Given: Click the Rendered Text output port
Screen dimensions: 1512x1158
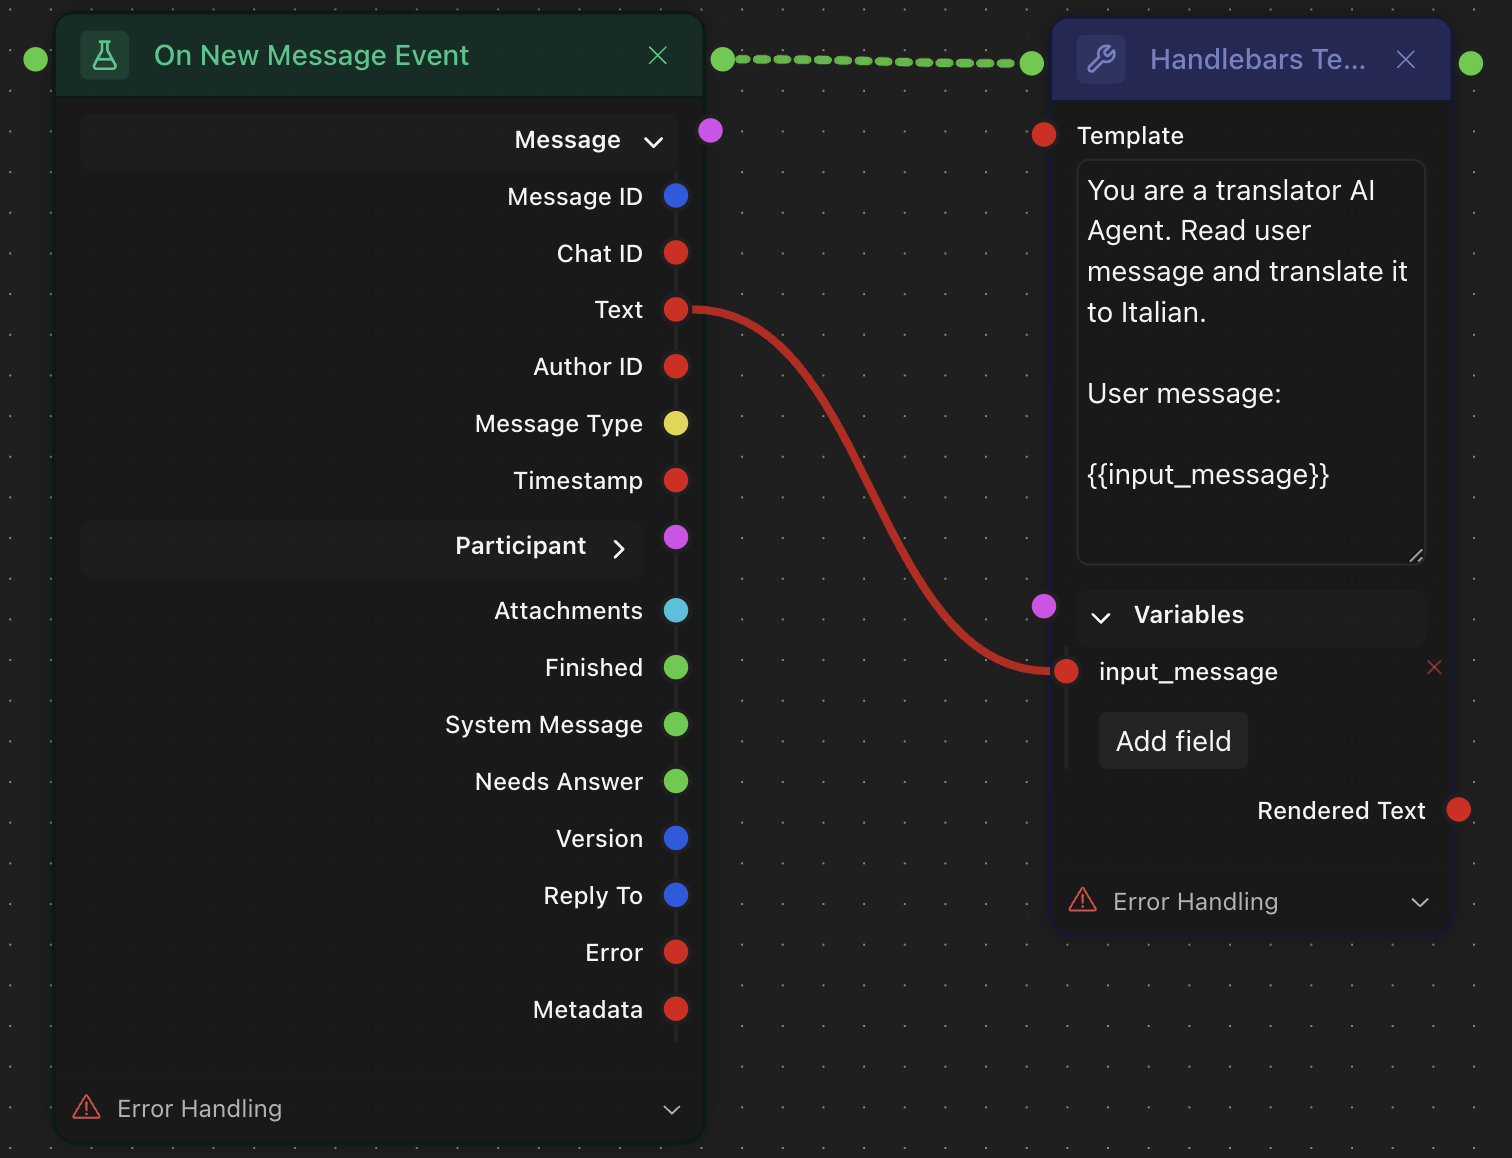Looking at the screenshot, I should [1459, 810].
